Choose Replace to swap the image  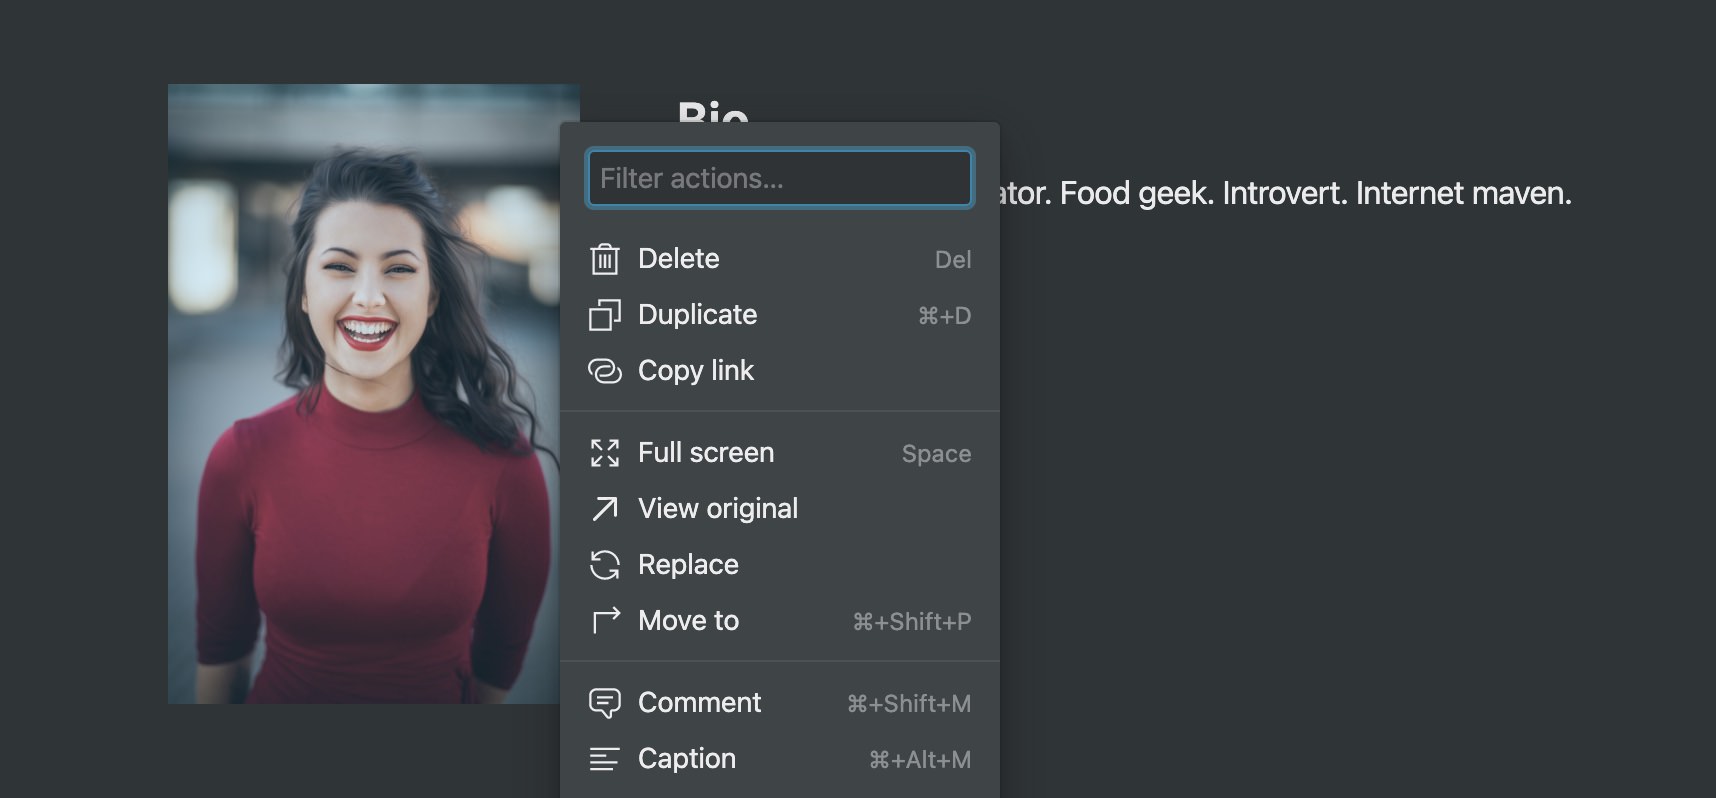pyautogui.click(x=780, y=565)
